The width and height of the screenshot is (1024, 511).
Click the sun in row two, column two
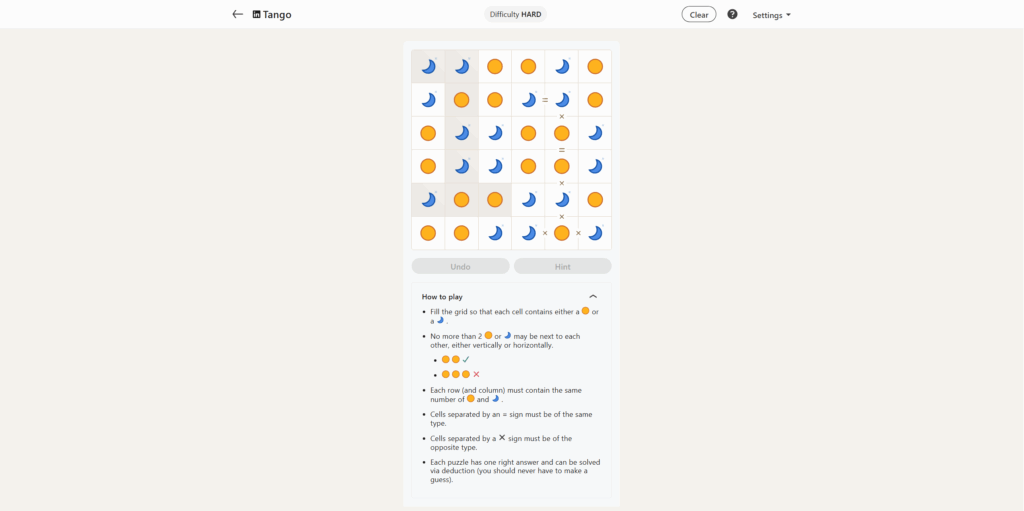click(461, 100)
